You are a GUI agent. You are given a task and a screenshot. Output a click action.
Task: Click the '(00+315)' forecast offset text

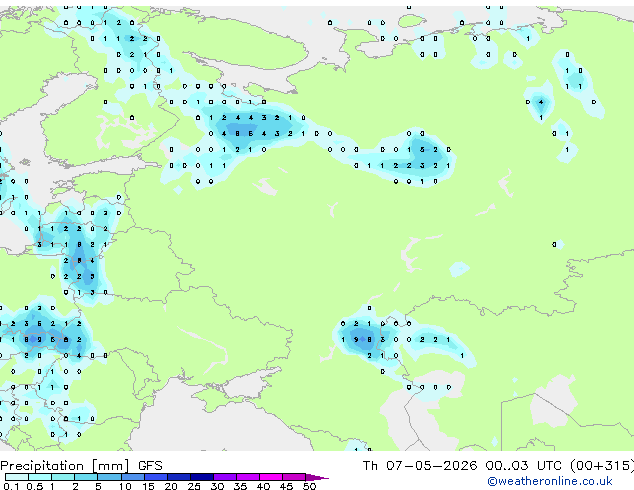pyautogui.click(x=602, y=466)
